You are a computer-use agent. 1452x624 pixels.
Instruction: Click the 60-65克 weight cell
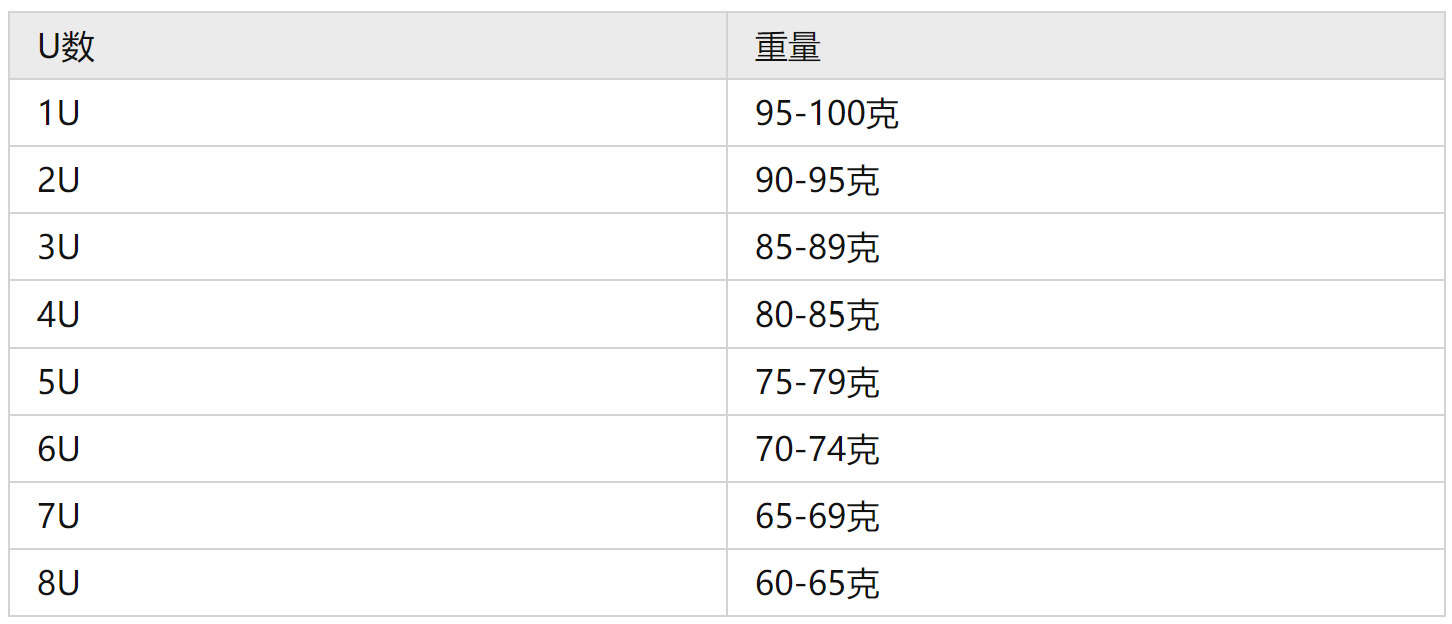tap(1084, 583)
